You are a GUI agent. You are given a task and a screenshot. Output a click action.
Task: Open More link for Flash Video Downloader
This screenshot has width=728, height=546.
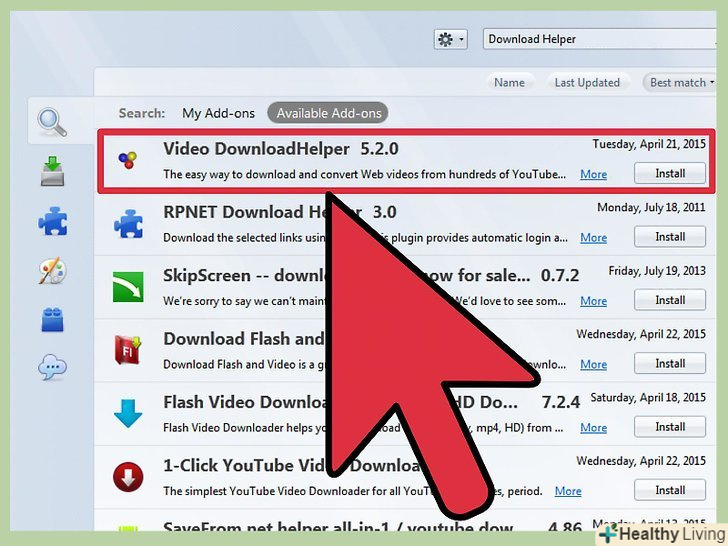pos(593,428)
